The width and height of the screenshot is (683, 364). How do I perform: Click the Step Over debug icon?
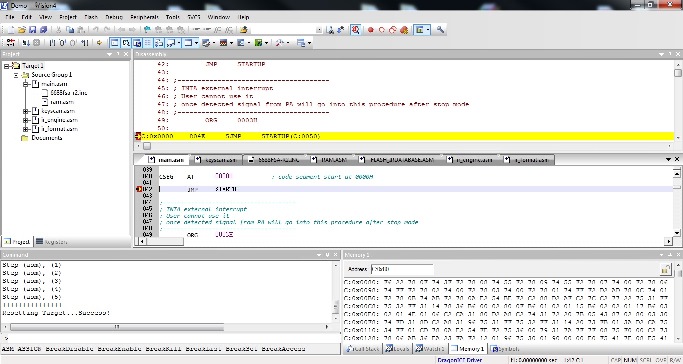(63, 43)
